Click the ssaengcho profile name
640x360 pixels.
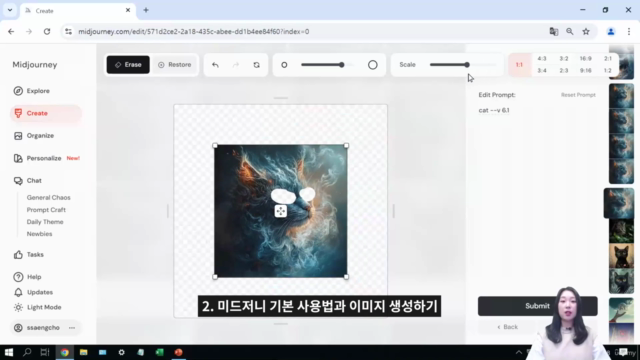coord(43,328)
